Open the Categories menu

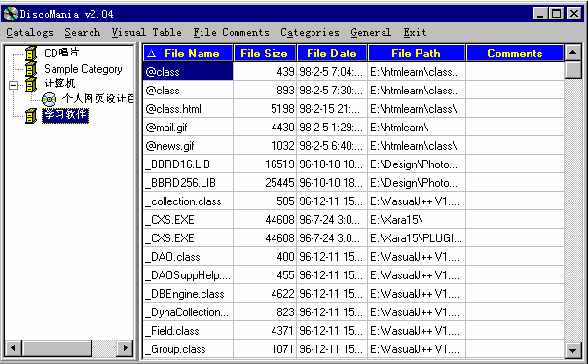[310, 33]
